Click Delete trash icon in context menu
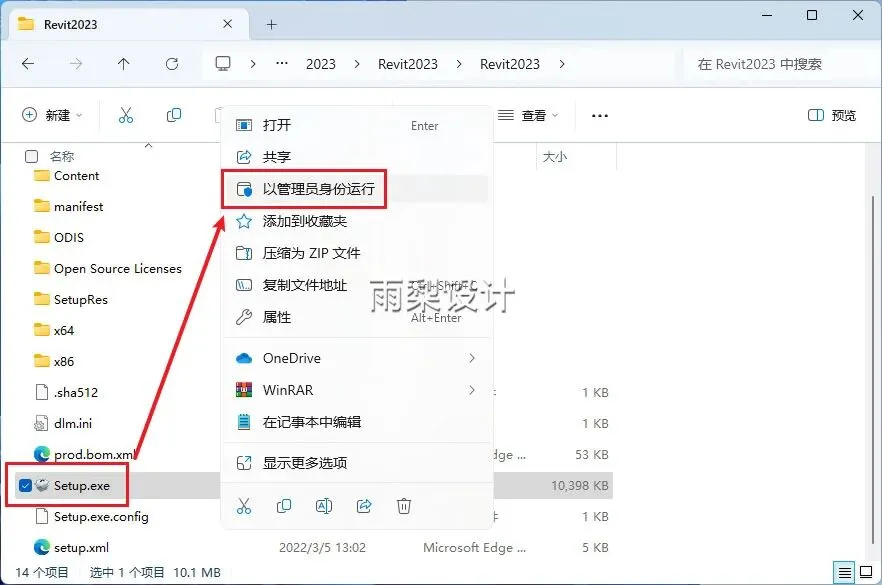The image size is (882, 585). pos(404,506)
